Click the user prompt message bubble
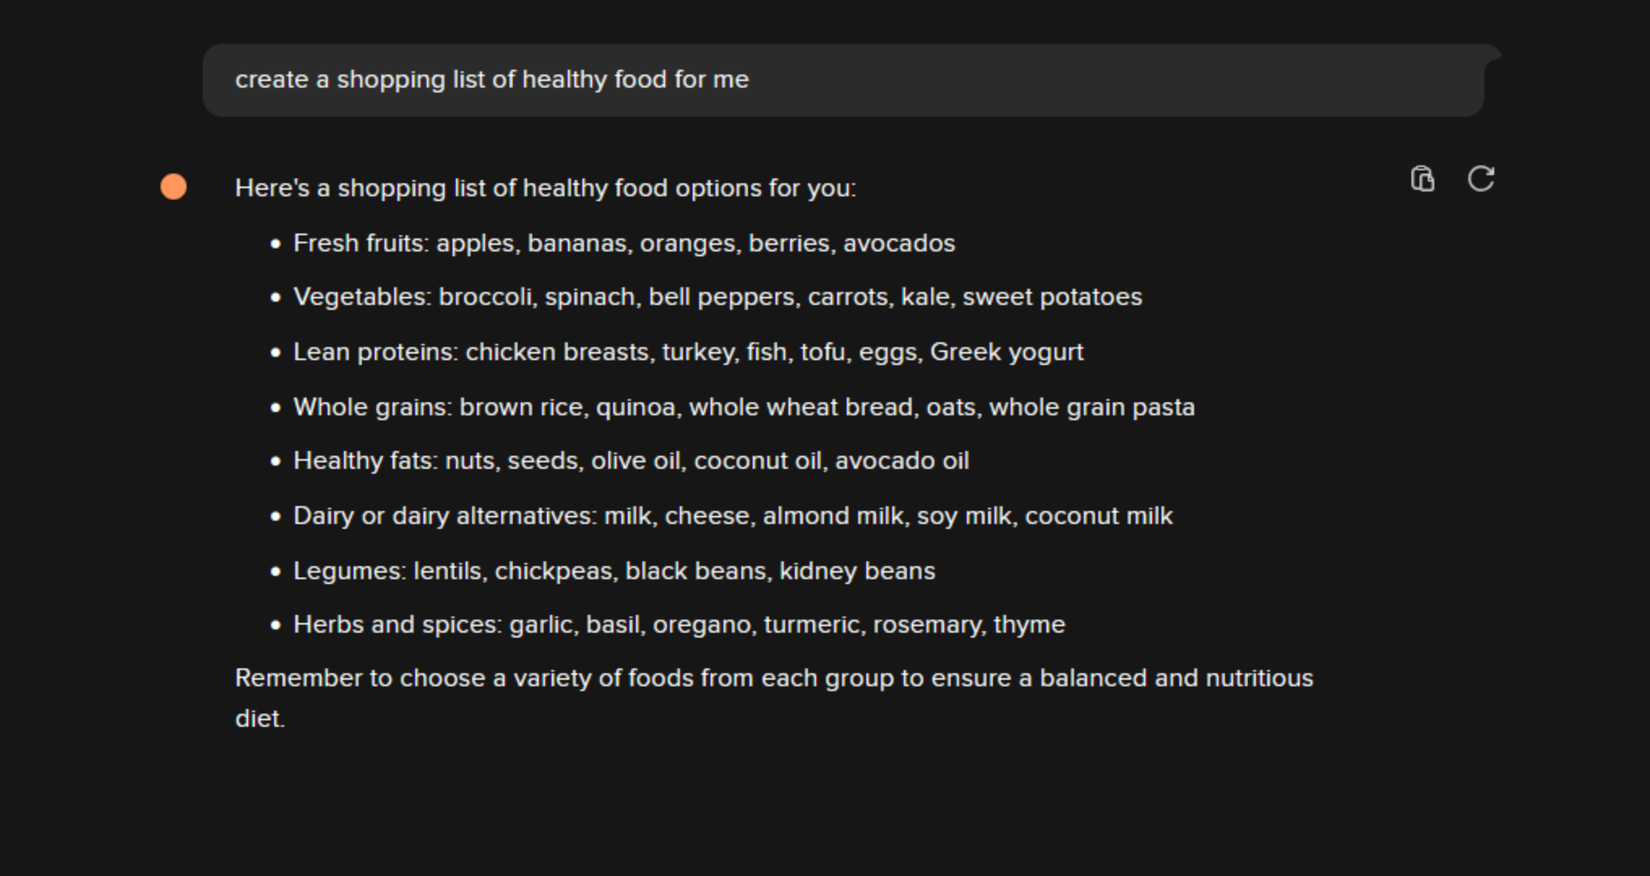This screenshot has height=876, width=1650. tap(843, 80)
